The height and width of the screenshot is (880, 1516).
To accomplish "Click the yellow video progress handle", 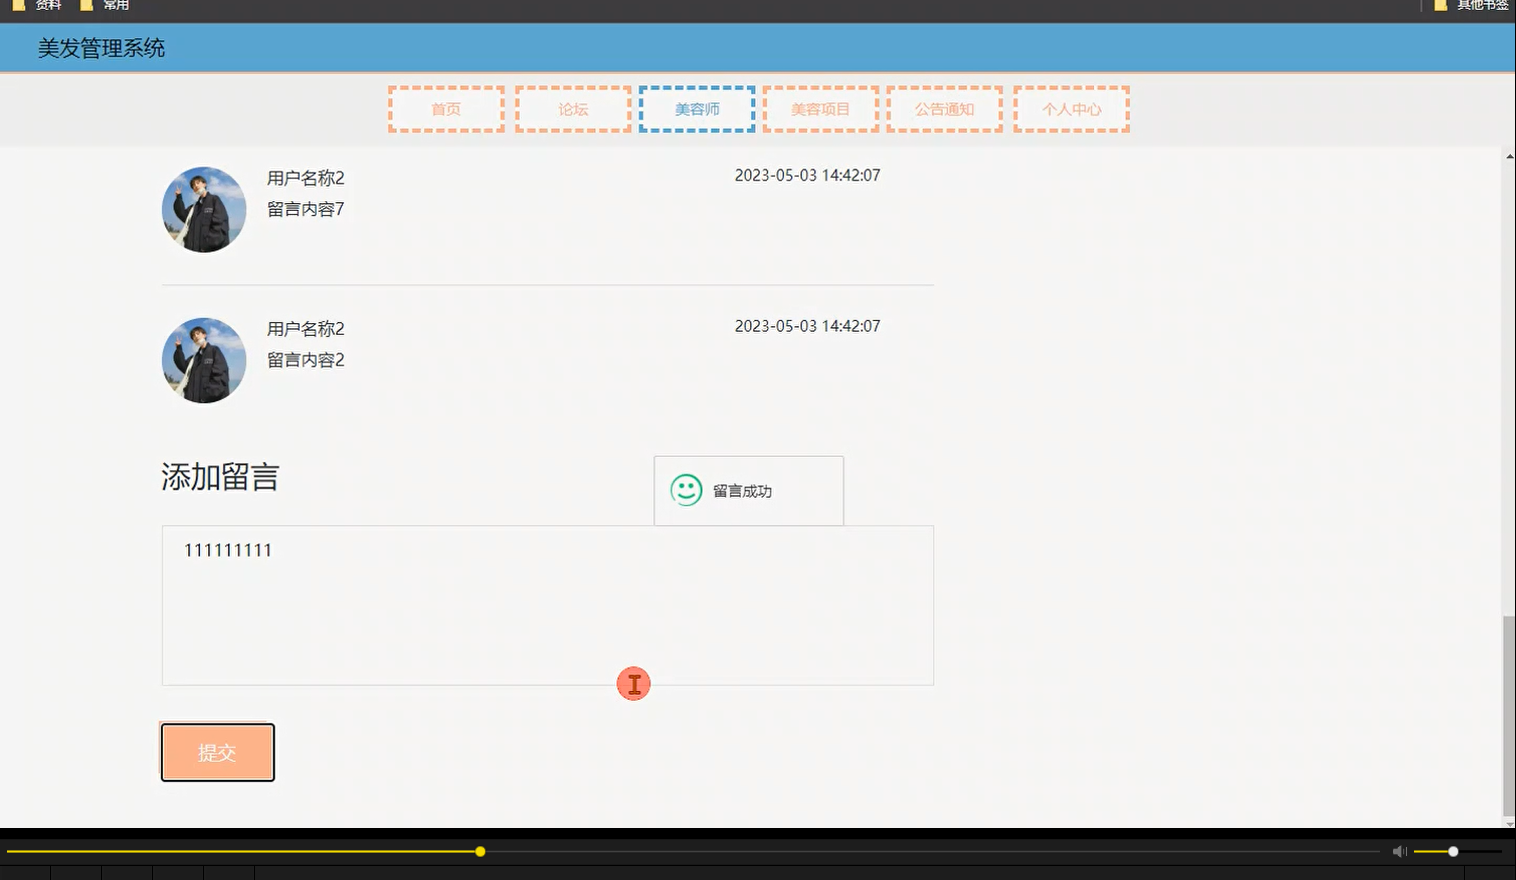I will point(480,851).
